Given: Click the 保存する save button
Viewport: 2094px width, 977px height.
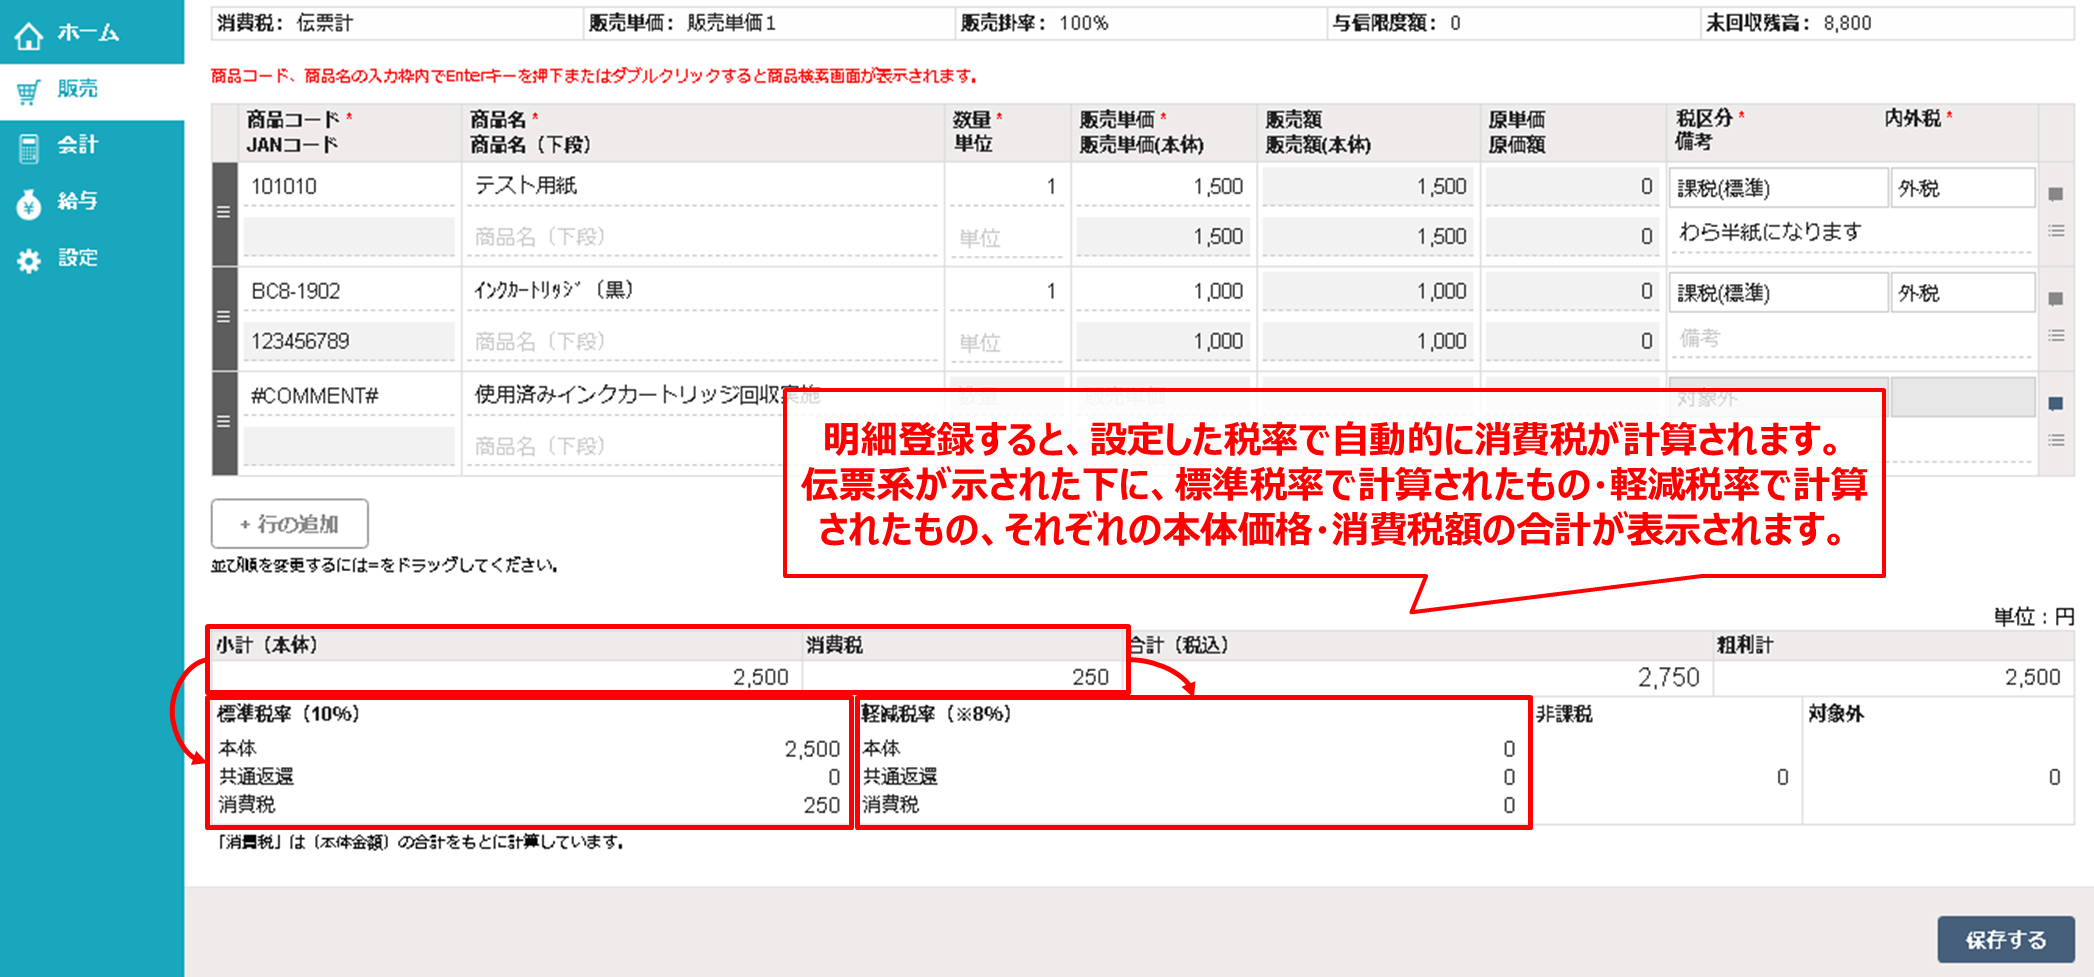Looking at the screenshot, I should point(2006,939).
